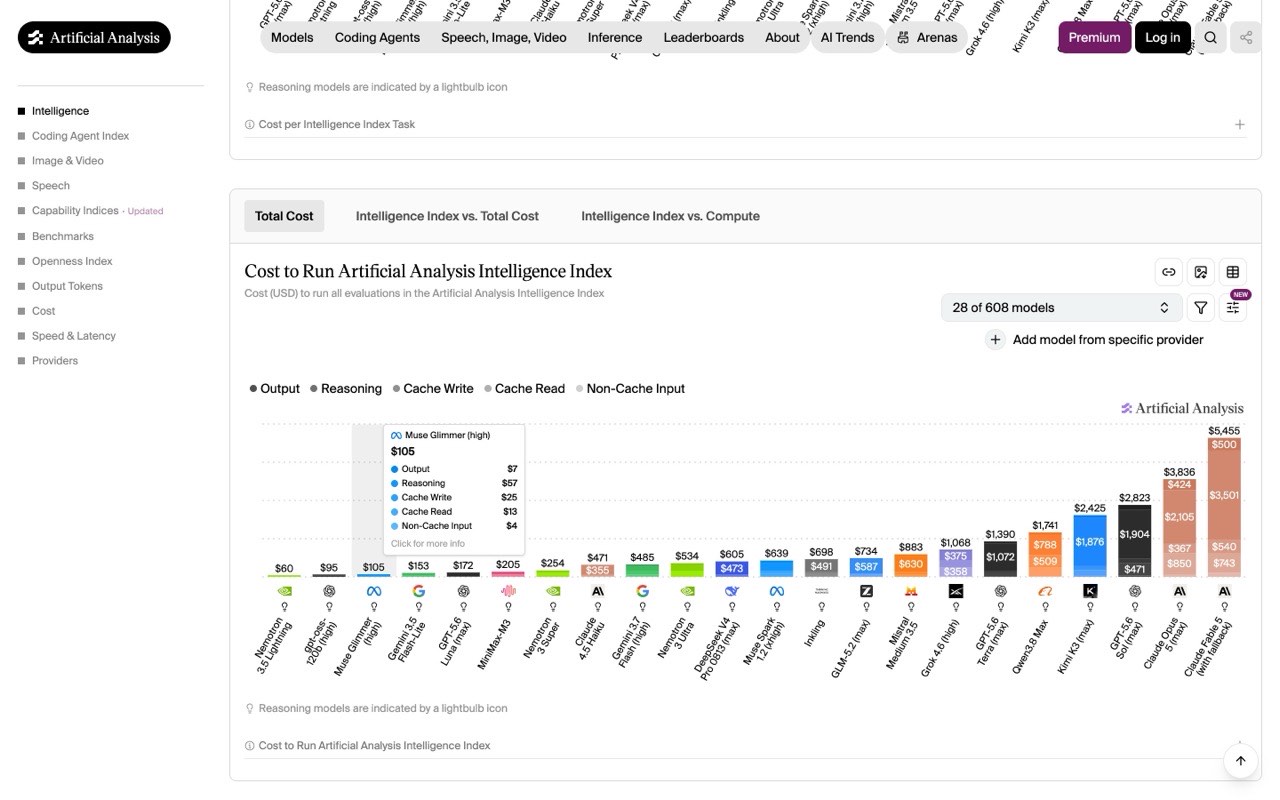The height and width of the screenshot is (800, 1280).
Task: Click the Inkling model logo
Action: pos(822,591)
